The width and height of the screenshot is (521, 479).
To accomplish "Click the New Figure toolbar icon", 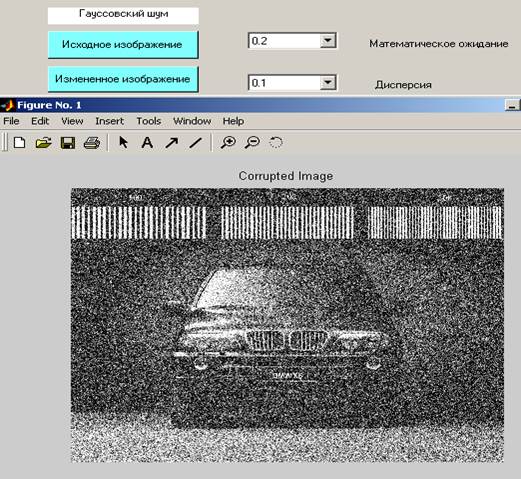I will 19,143.
